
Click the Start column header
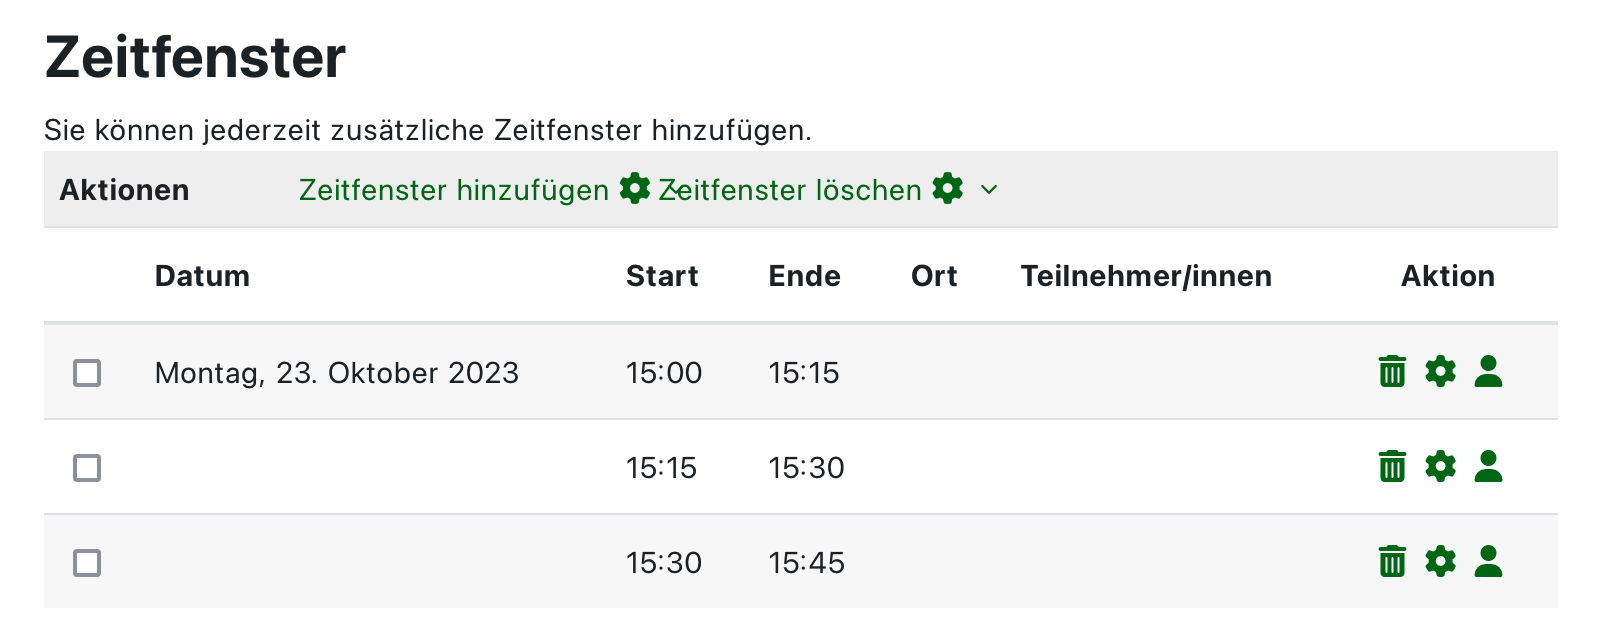click(x=662, y=276)
